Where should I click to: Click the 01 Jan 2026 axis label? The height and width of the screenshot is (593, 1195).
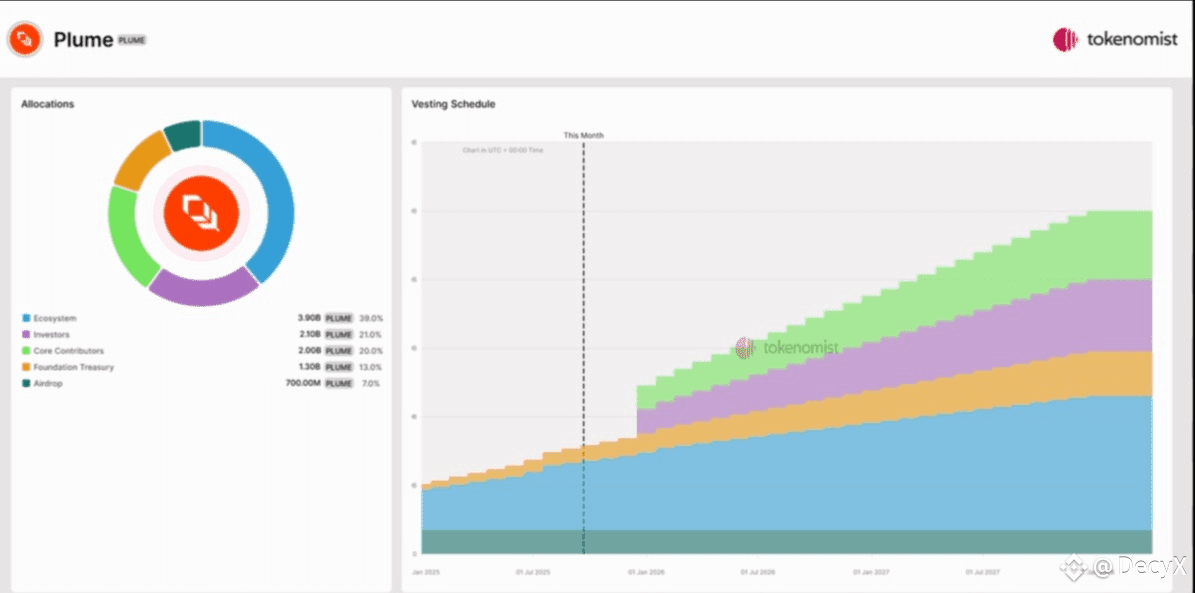(646, 571)
